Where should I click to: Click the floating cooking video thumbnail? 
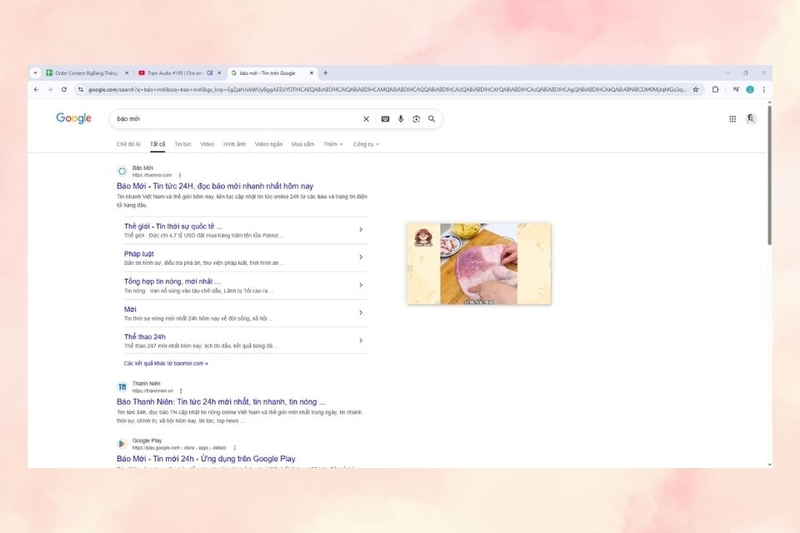coord(479,264)
